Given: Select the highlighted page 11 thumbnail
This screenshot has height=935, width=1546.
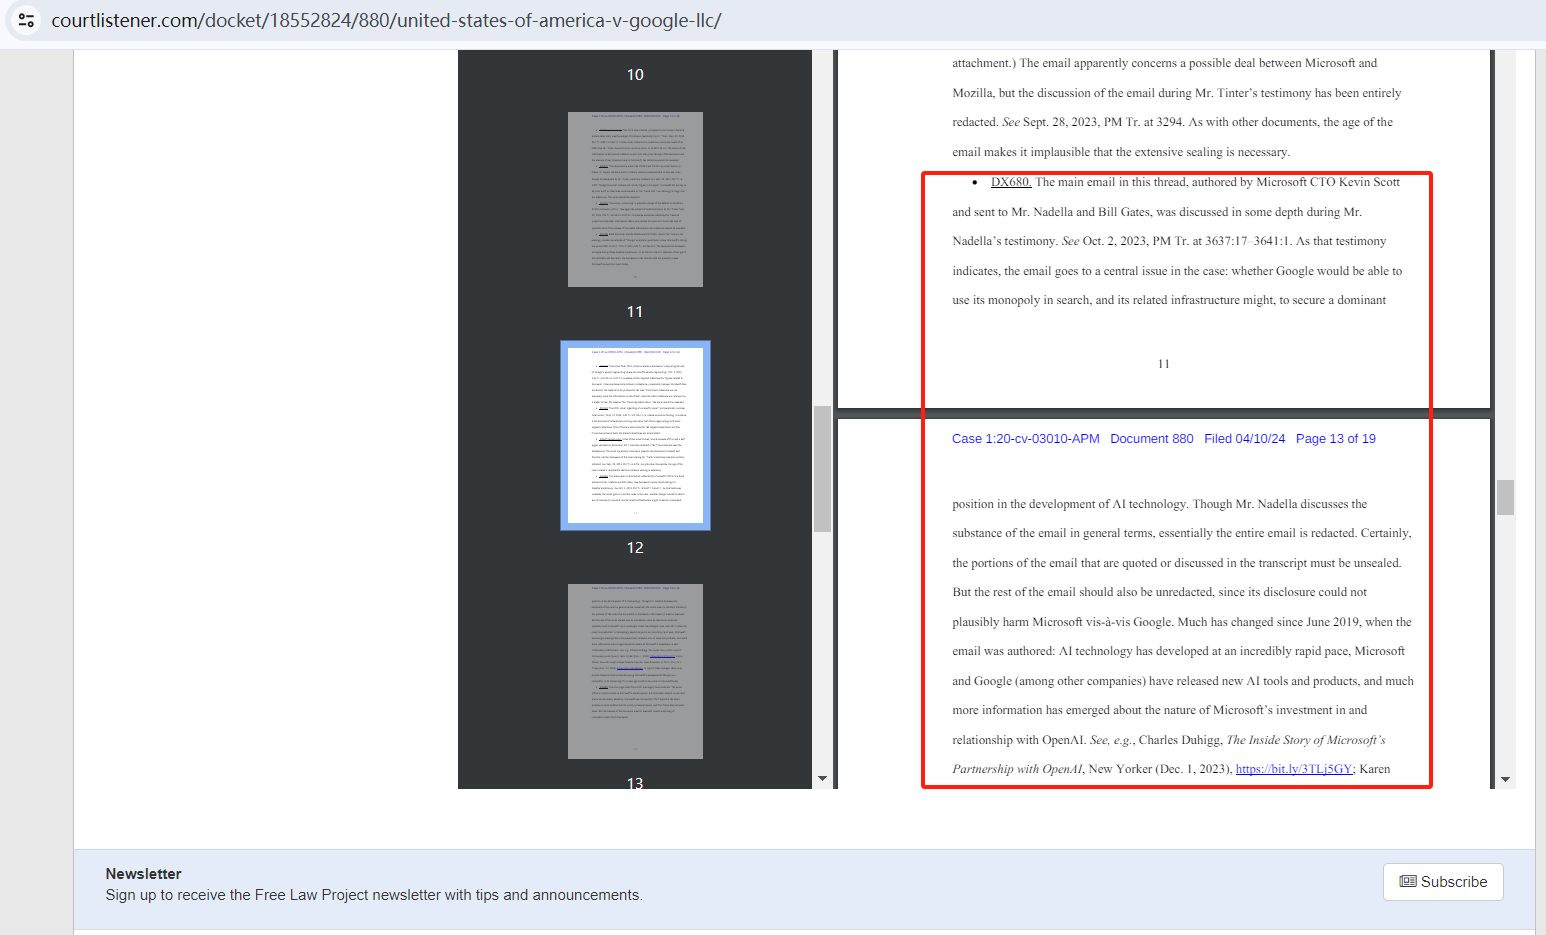Looking at the screenshot, I should [x=635, y=435].
